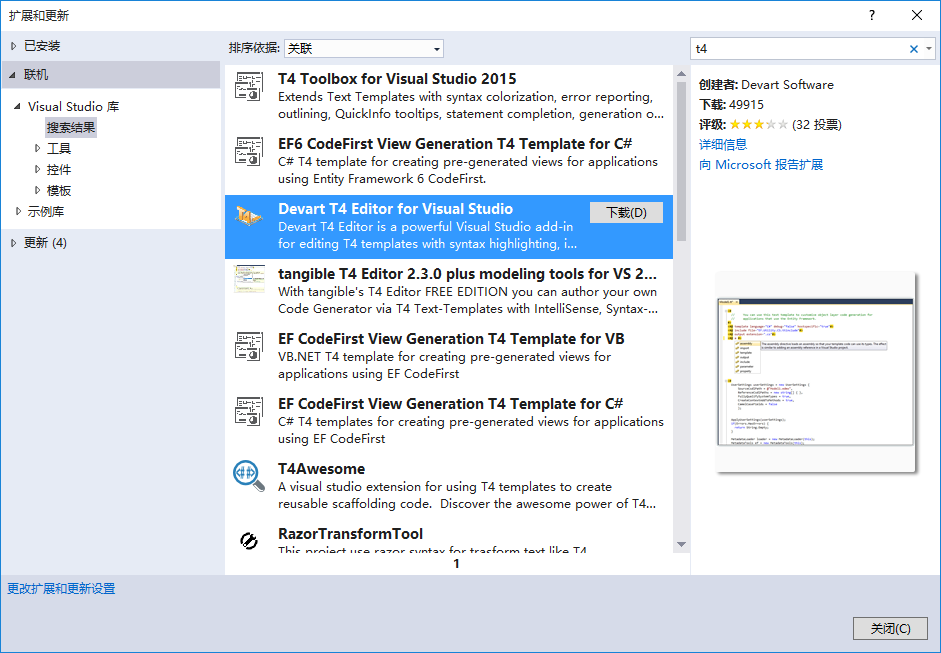Viewport: 941px width, 653px height.
Task: Expand the 更新 (4) category
Action: click(13, 242)
